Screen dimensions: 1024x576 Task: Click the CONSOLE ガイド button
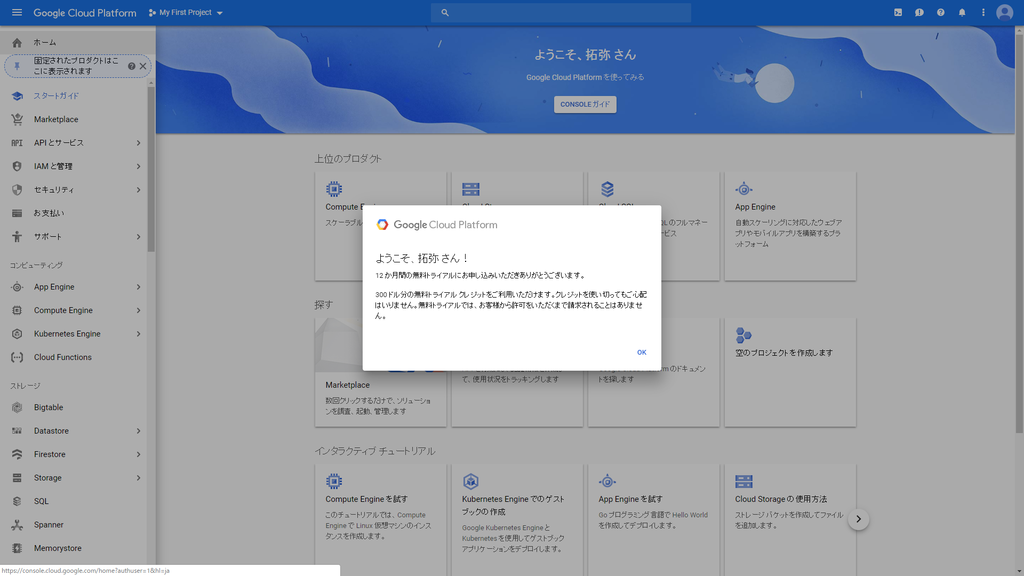[584, 104]
